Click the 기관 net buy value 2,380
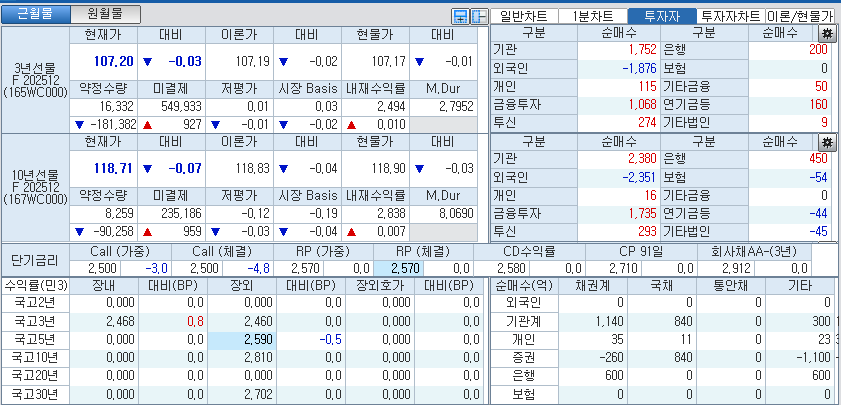The image size is (841, 405). pos(644,159)
